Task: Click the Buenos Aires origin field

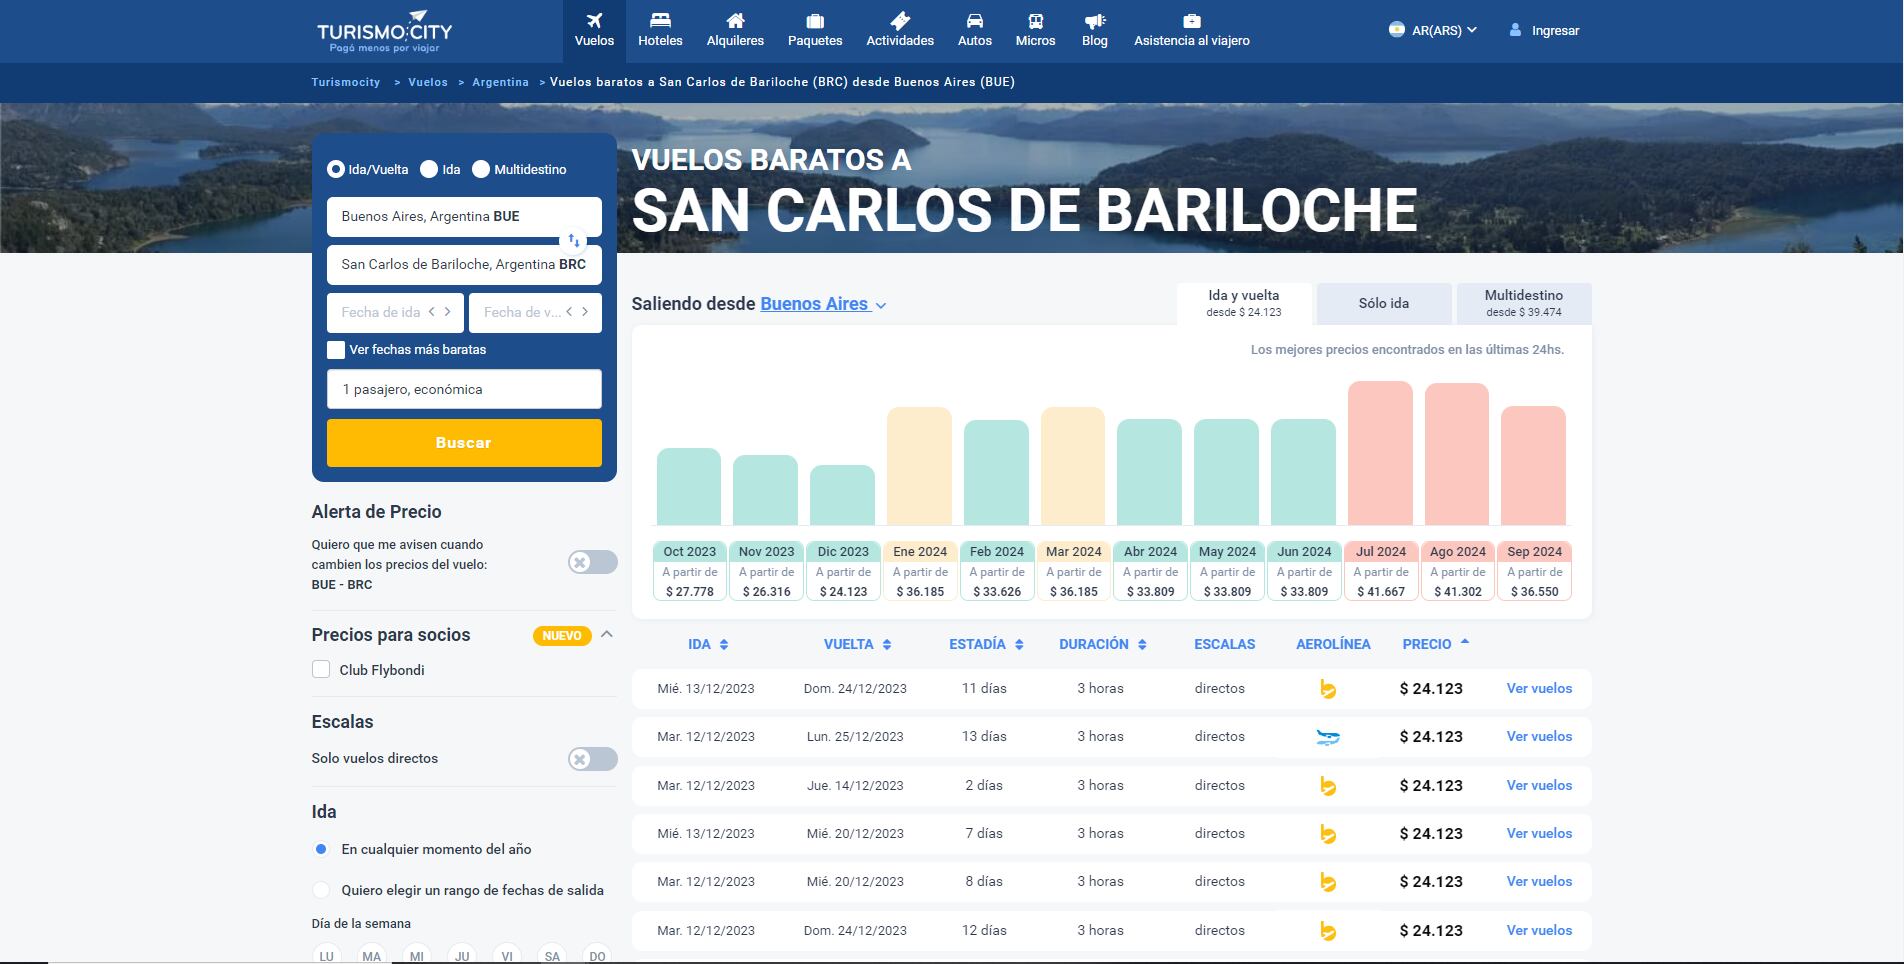Action: click(x=464, y=216)
